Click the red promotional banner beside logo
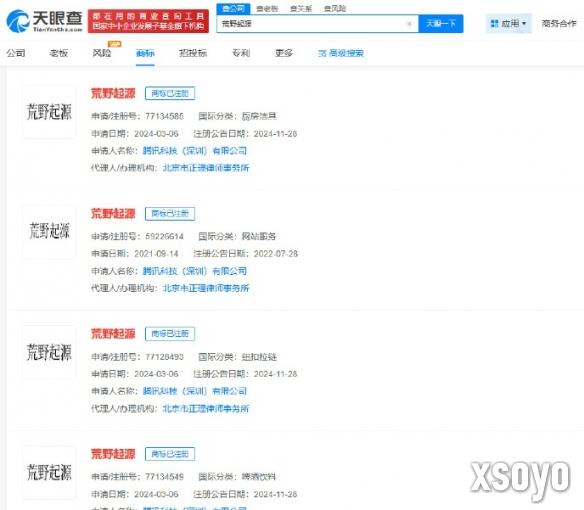Screen dimensions: 584x510 point(148,21)
